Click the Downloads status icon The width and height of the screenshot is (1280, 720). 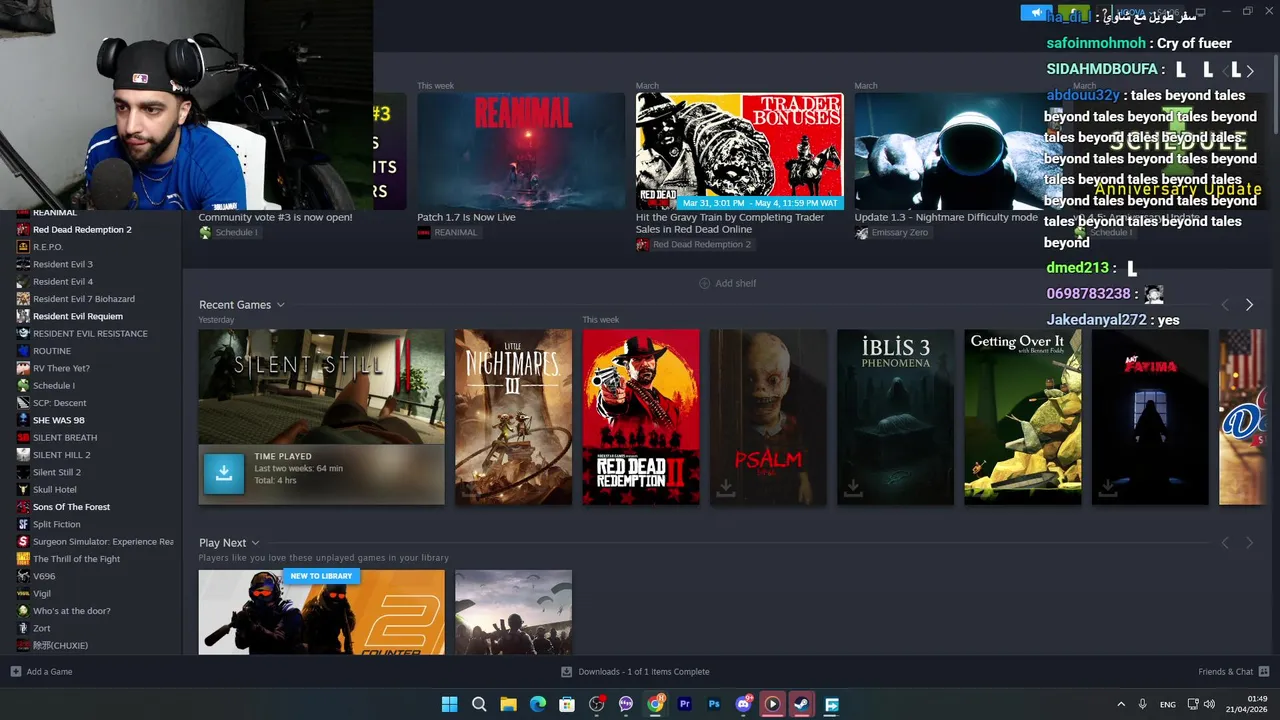click(x=566, y=671)
